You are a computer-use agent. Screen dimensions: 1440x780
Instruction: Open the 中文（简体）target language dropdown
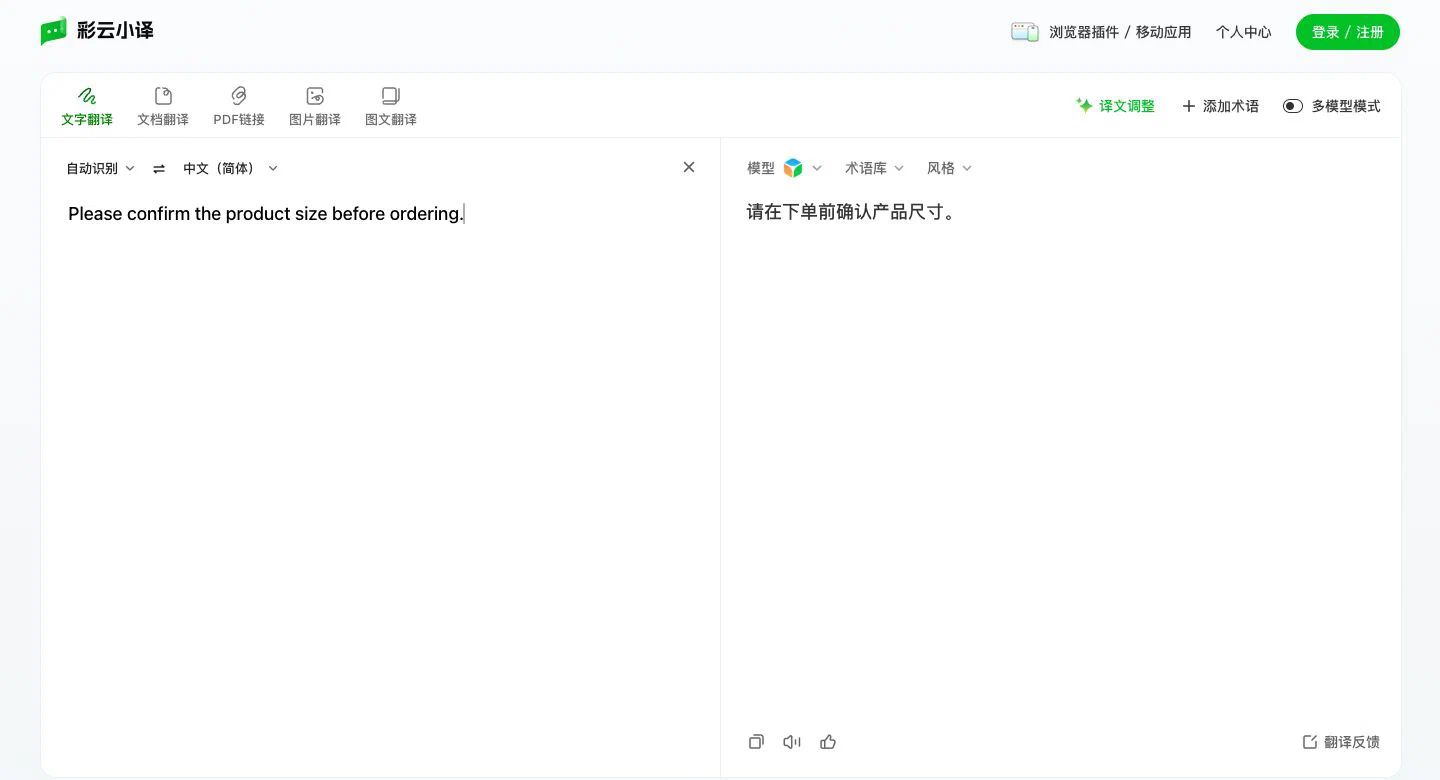click(230, 169)
